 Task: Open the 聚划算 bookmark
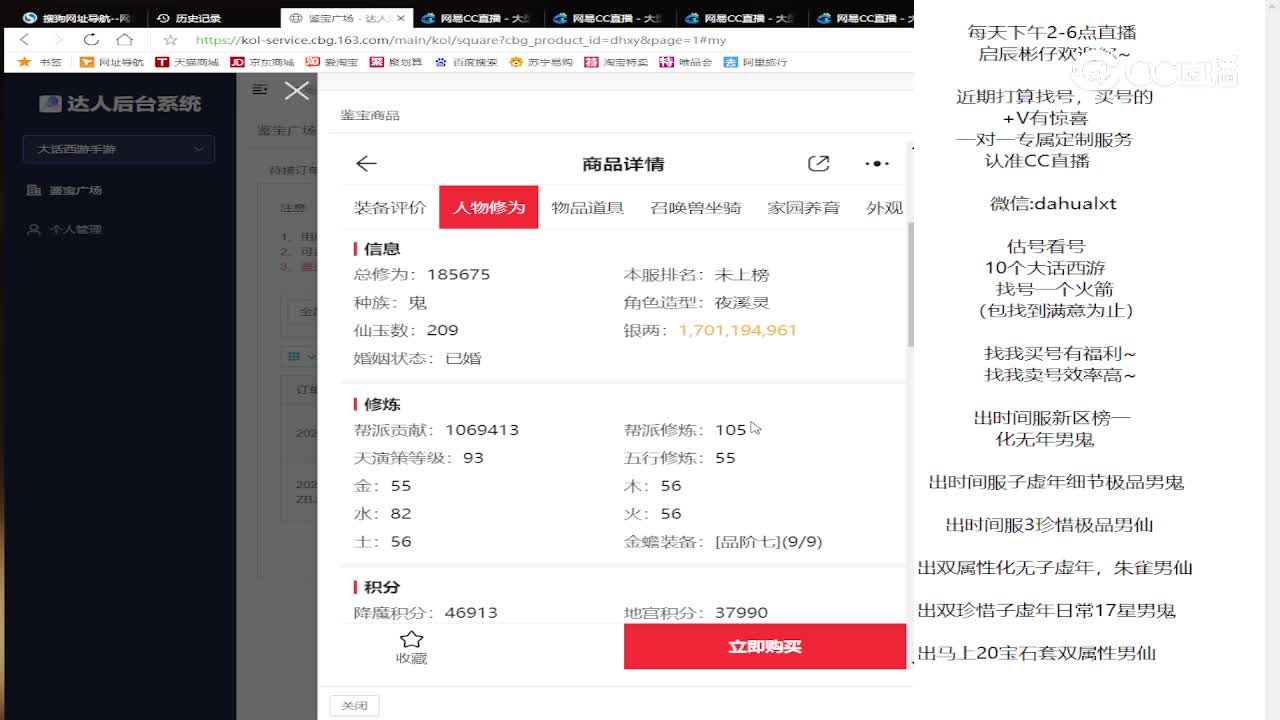coord(396,62)
